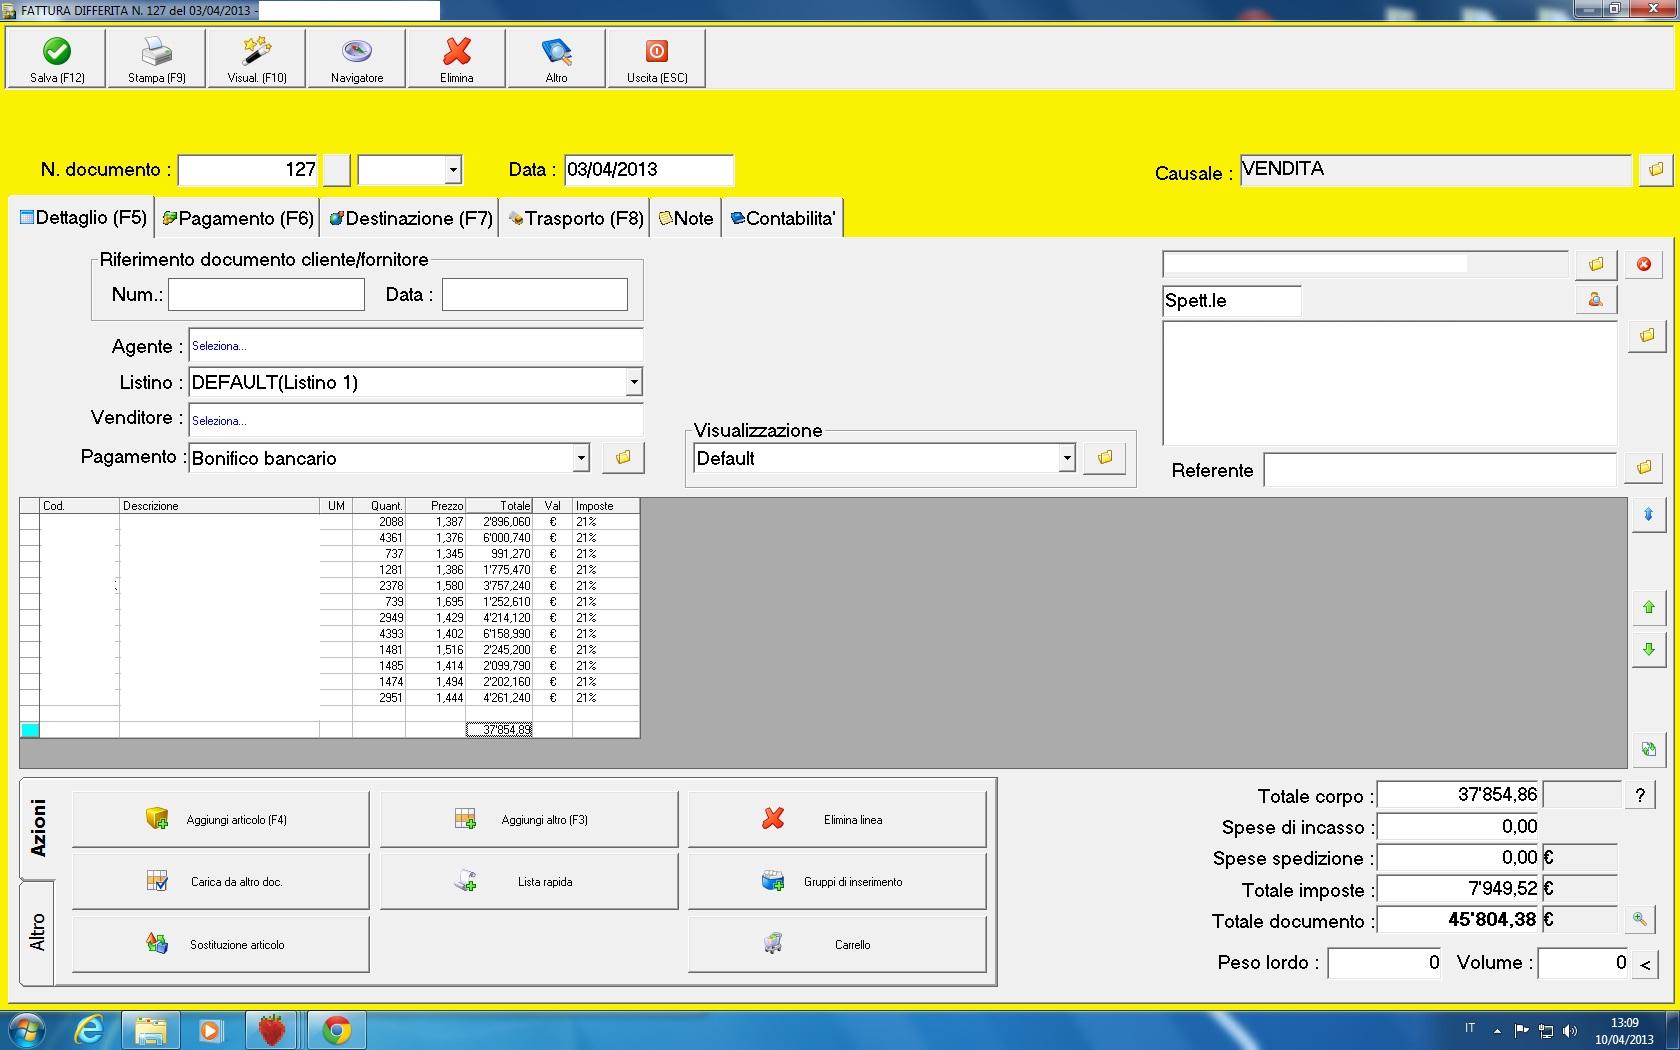Click the red clear customer icon

[1643, 265]
